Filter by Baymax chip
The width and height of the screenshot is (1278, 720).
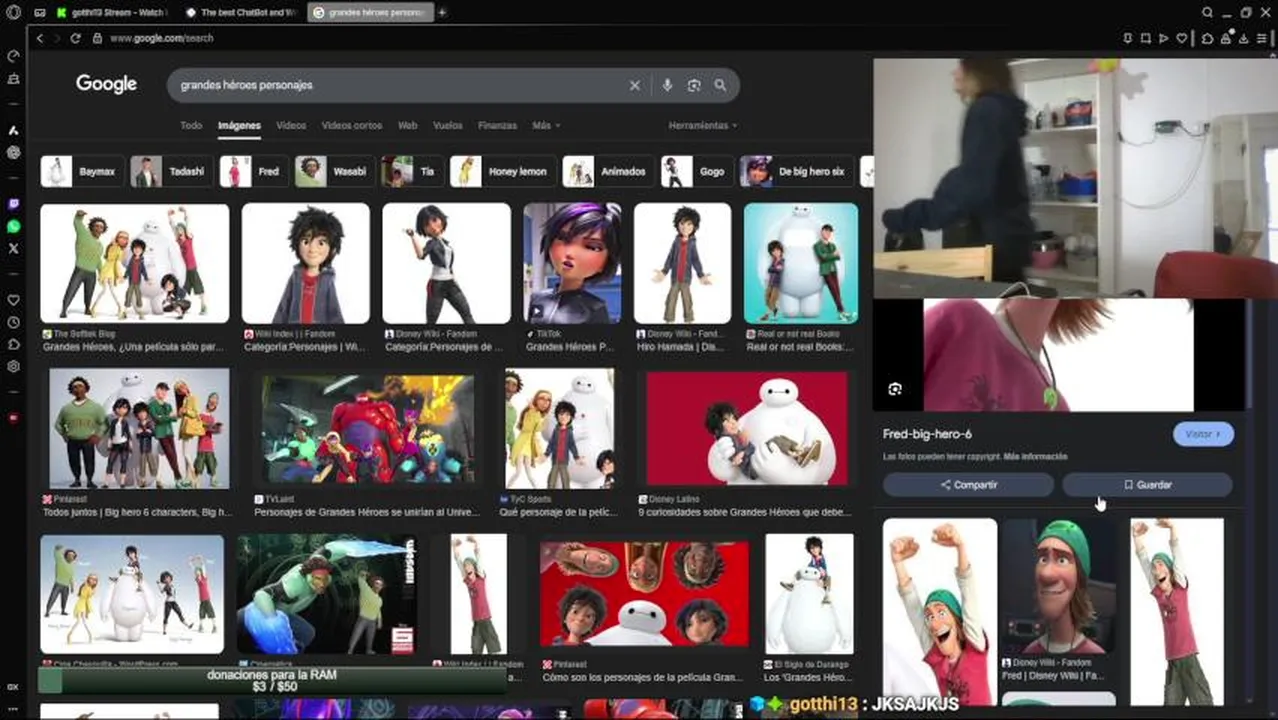82,171
